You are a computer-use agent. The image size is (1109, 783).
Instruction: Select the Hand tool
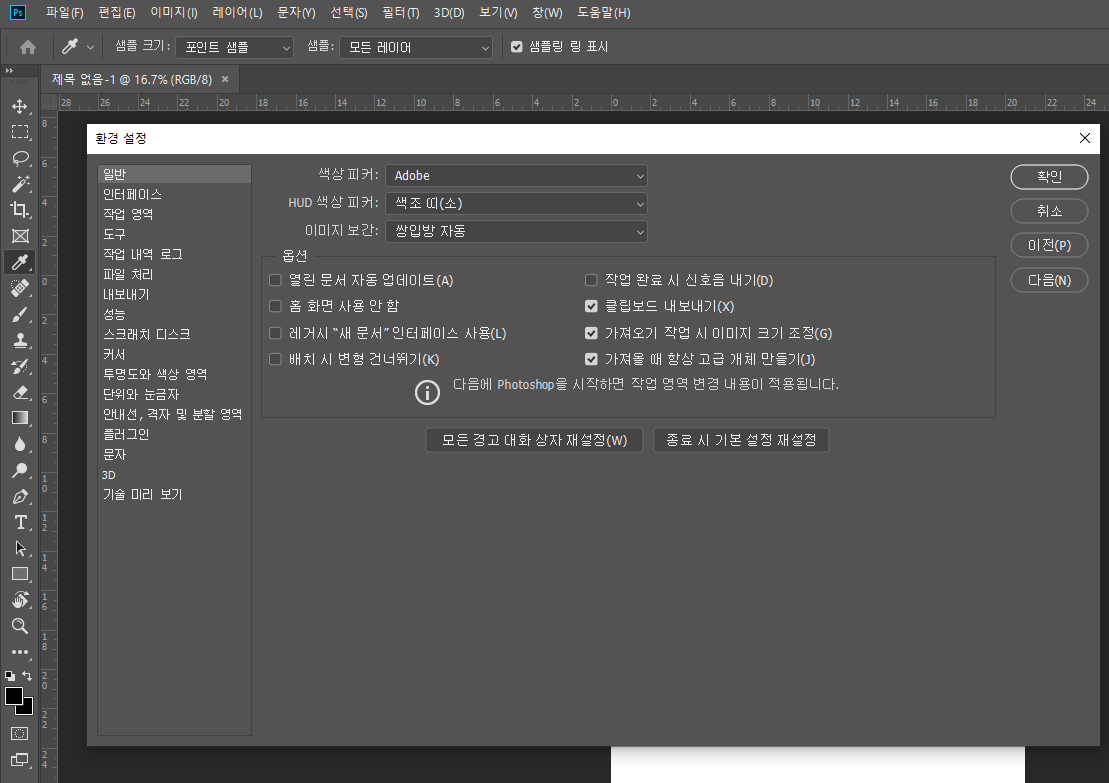pyautogui.click(x=20, y=601)
